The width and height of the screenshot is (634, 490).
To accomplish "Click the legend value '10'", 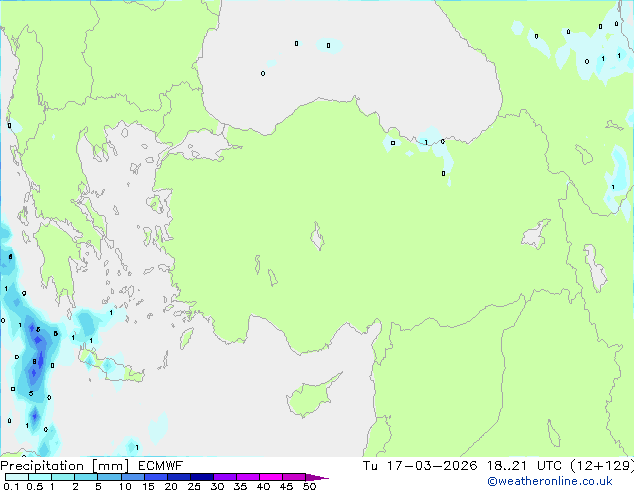I will click(x=125, y=486).
